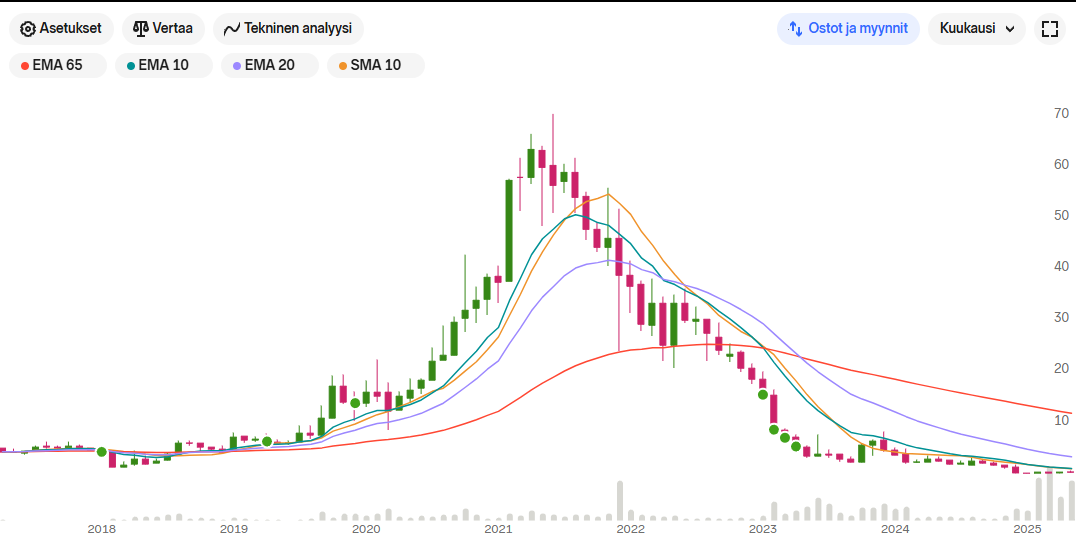Click the tall volume bar just before 2022
Viewport: 1076px width, 533px height.
(620, 500)
